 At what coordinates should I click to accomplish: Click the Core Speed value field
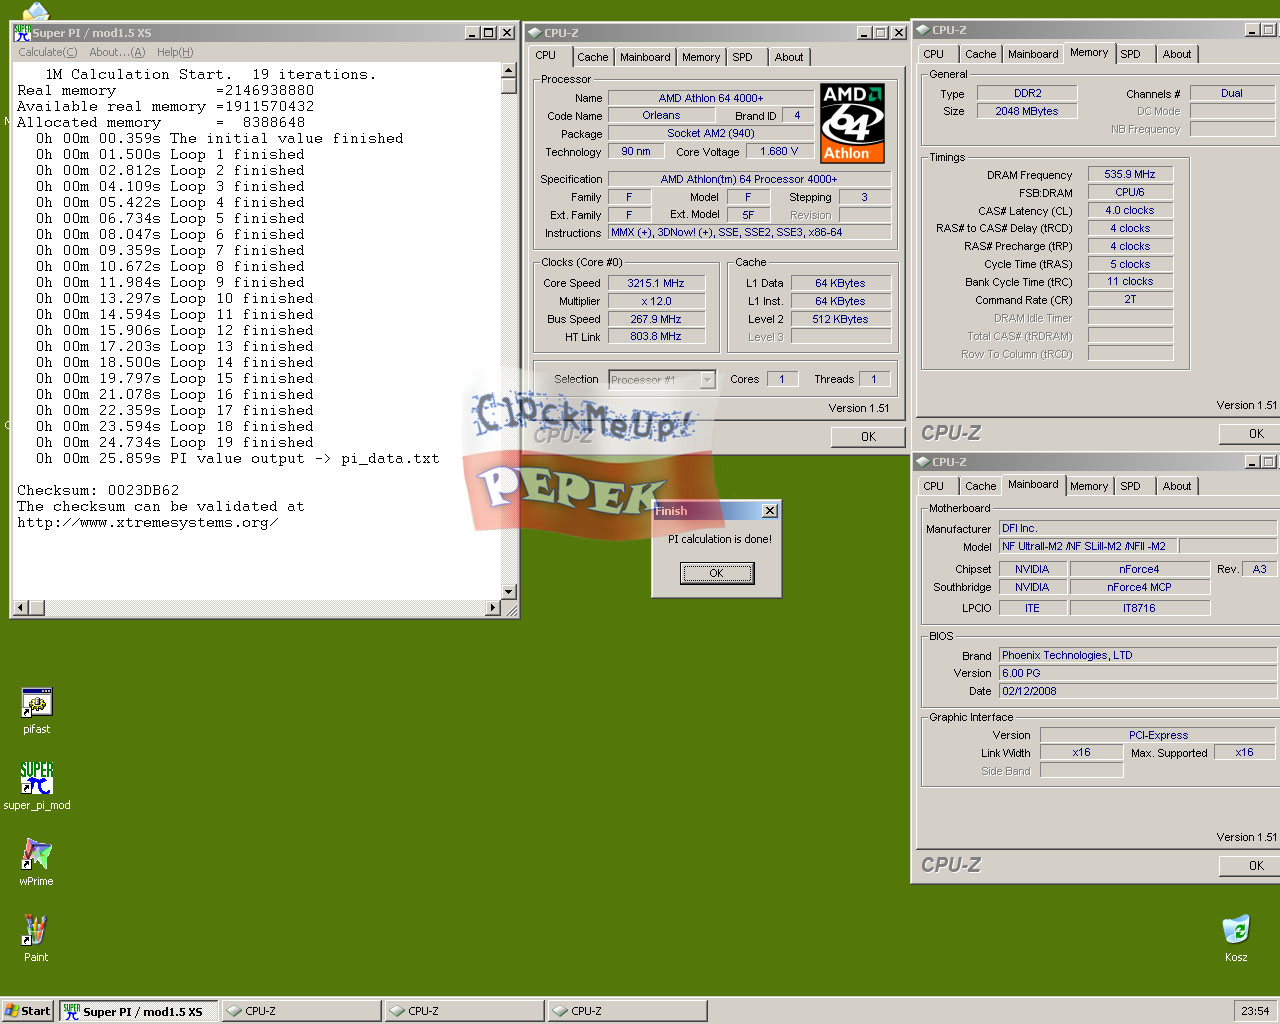tap(656, 283)
